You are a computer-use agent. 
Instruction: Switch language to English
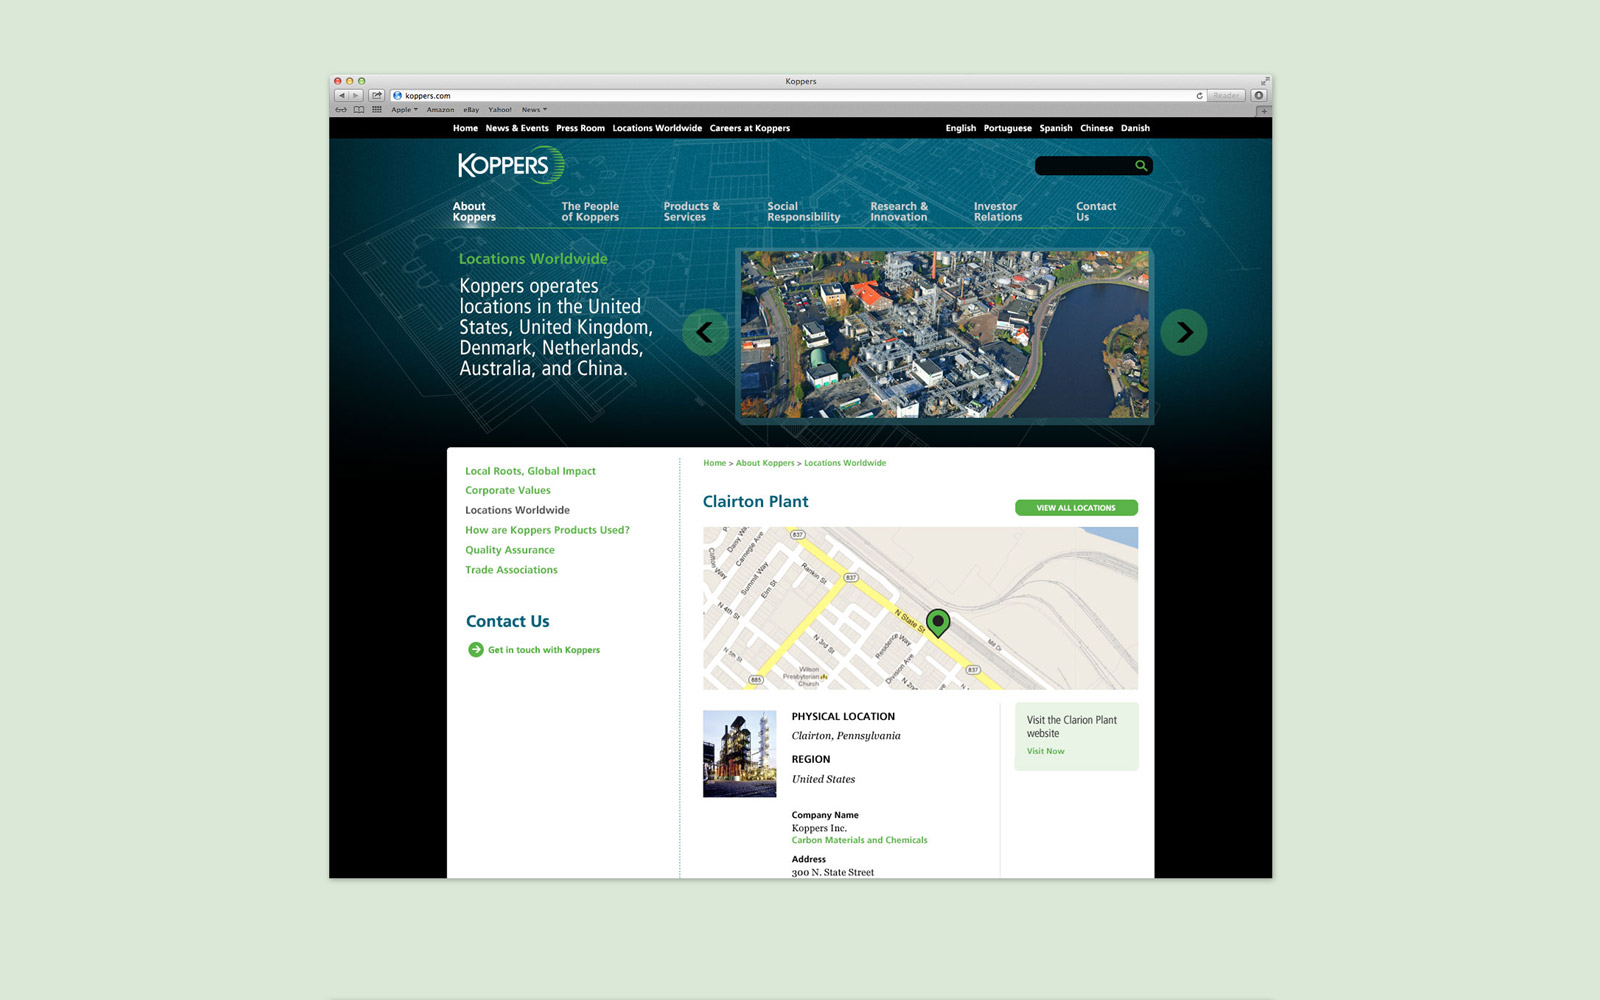961,128
